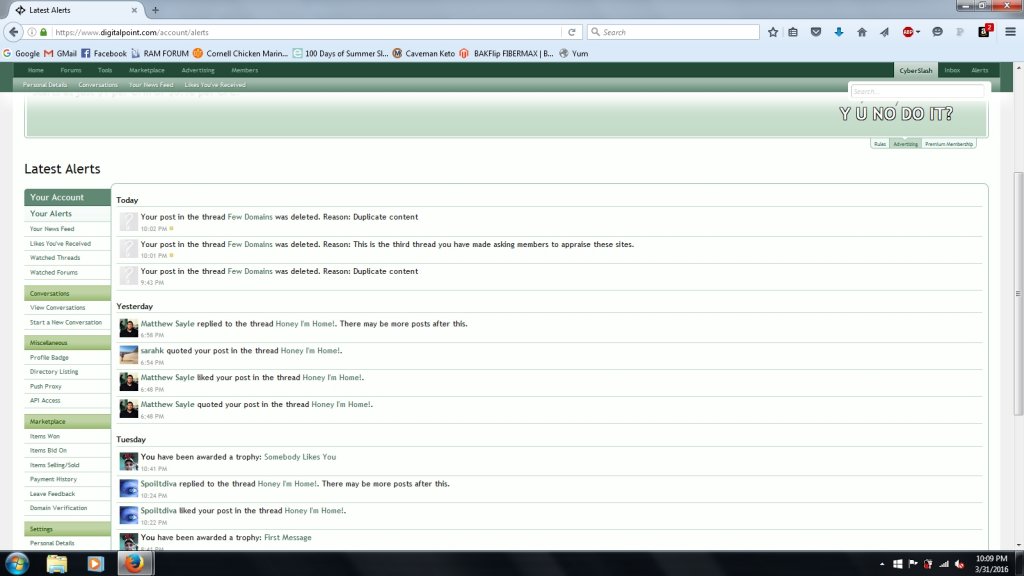Open Payment History in the sidebar
Screen dimensions: 1024x576
click(x=67, y=479)
